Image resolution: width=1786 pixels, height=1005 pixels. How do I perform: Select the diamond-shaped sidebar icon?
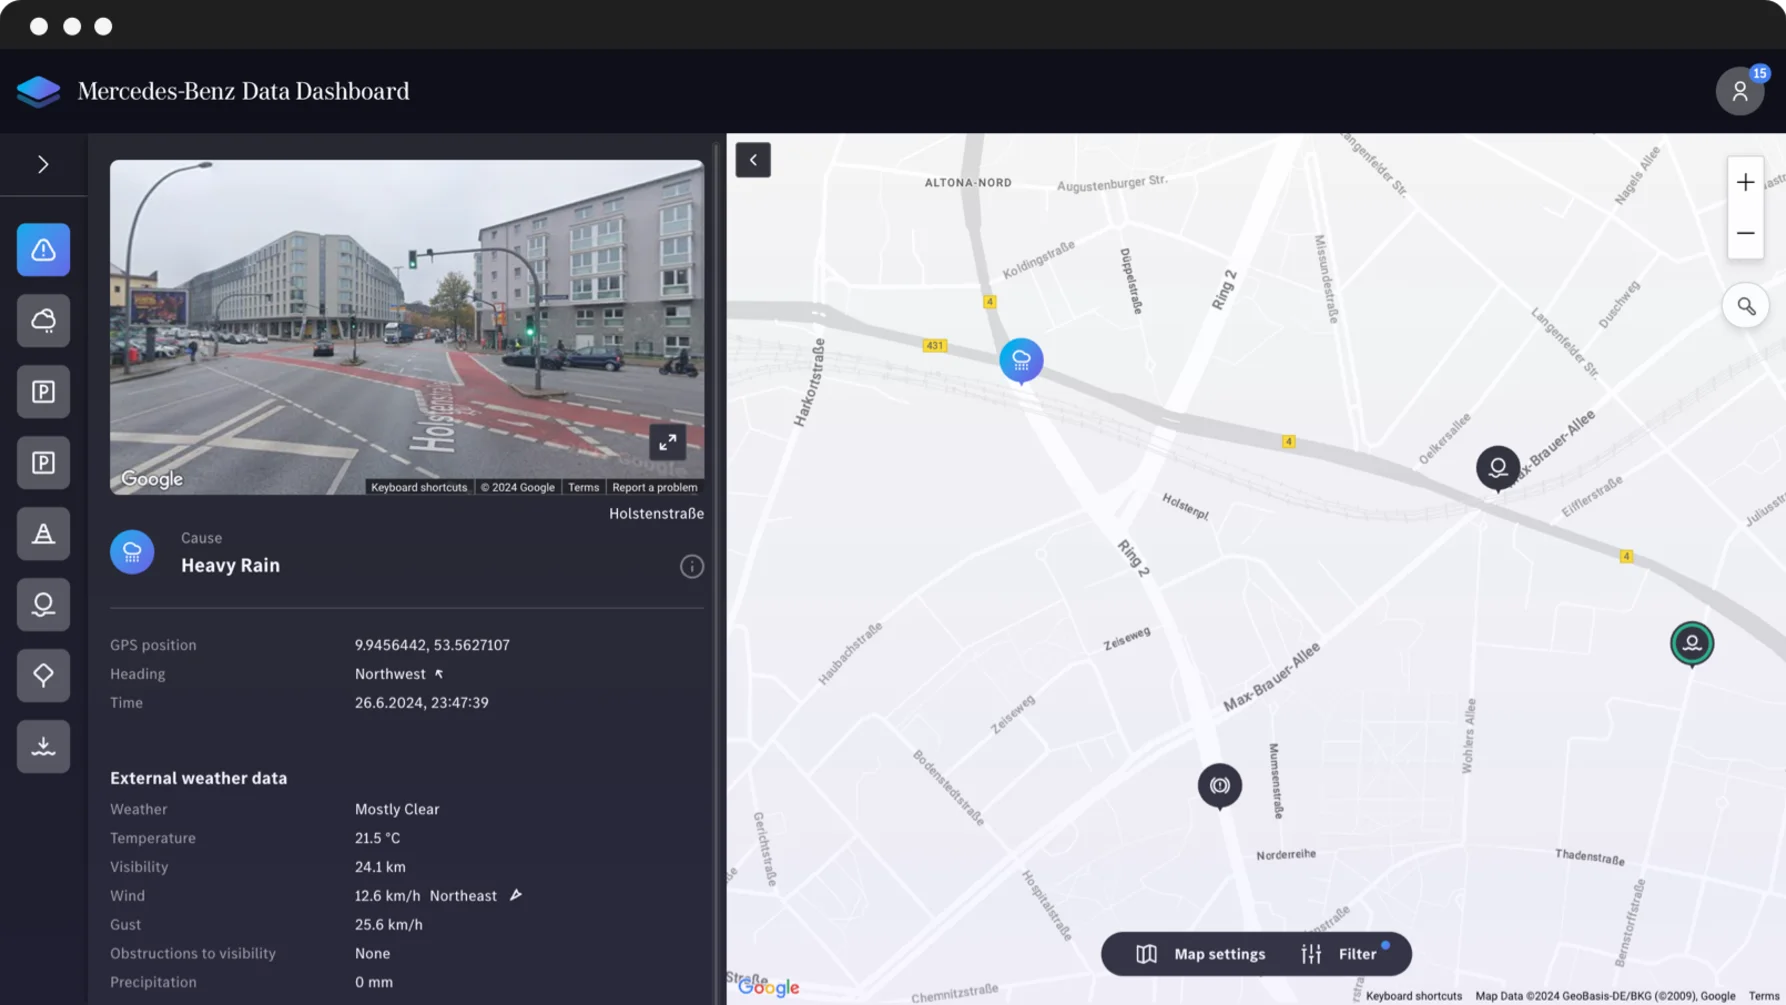43,675
